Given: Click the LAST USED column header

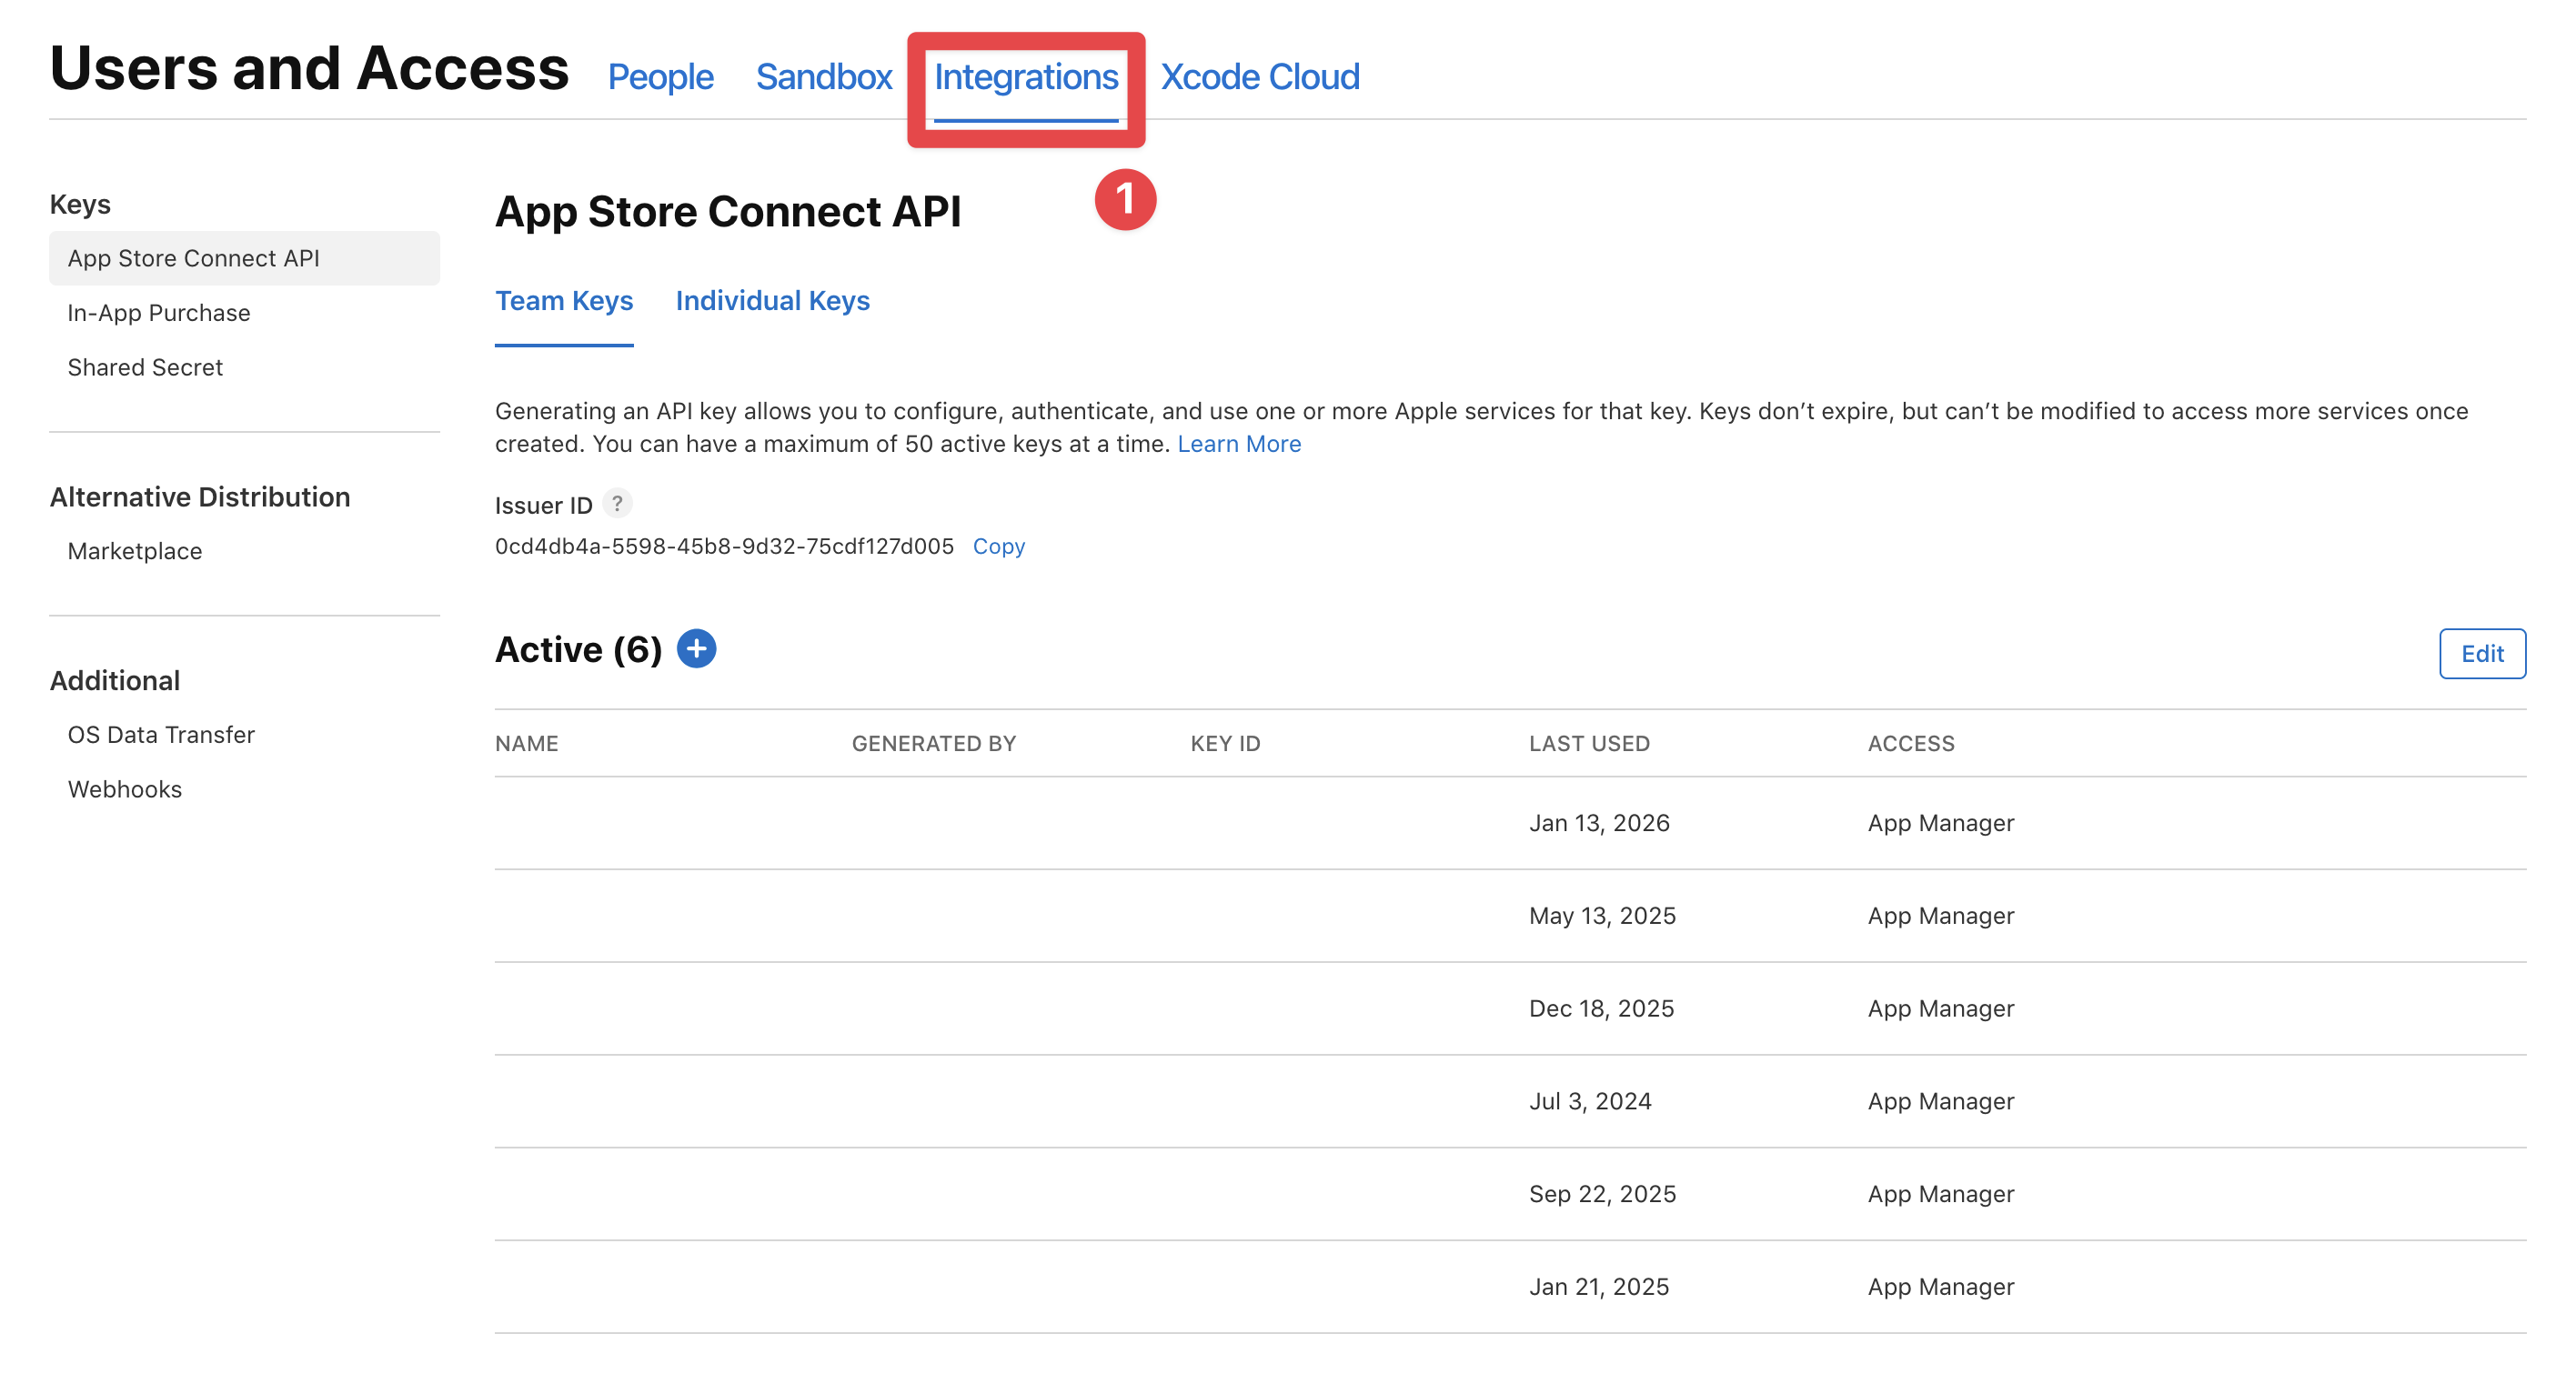Looking at the screenshot, I should tap(1588, 743).
